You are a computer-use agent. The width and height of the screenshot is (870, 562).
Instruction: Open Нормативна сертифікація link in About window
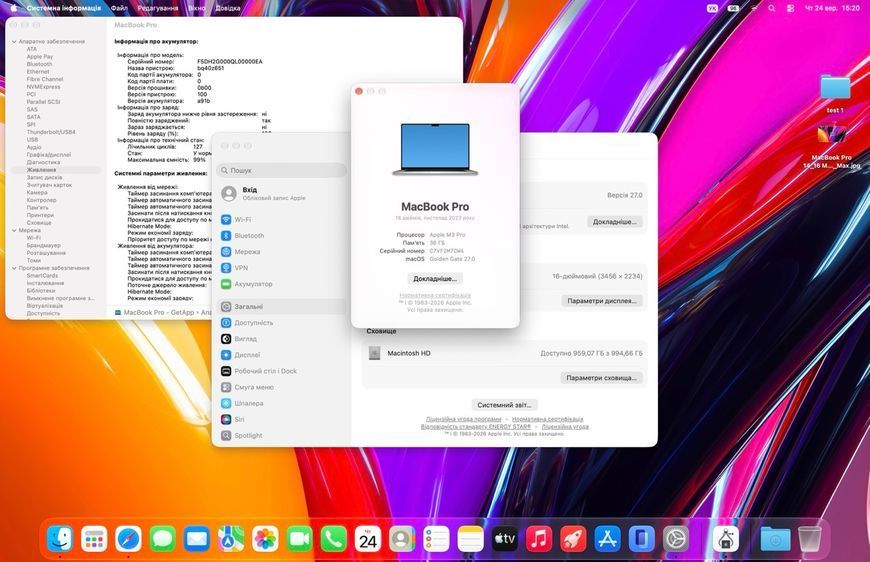(x=435, y=296)
